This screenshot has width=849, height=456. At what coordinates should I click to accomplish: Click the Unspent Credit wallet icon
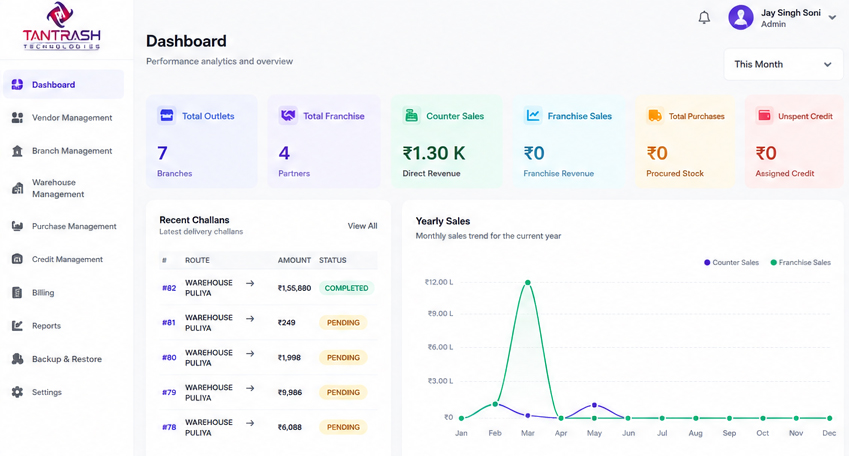(765, 115)
